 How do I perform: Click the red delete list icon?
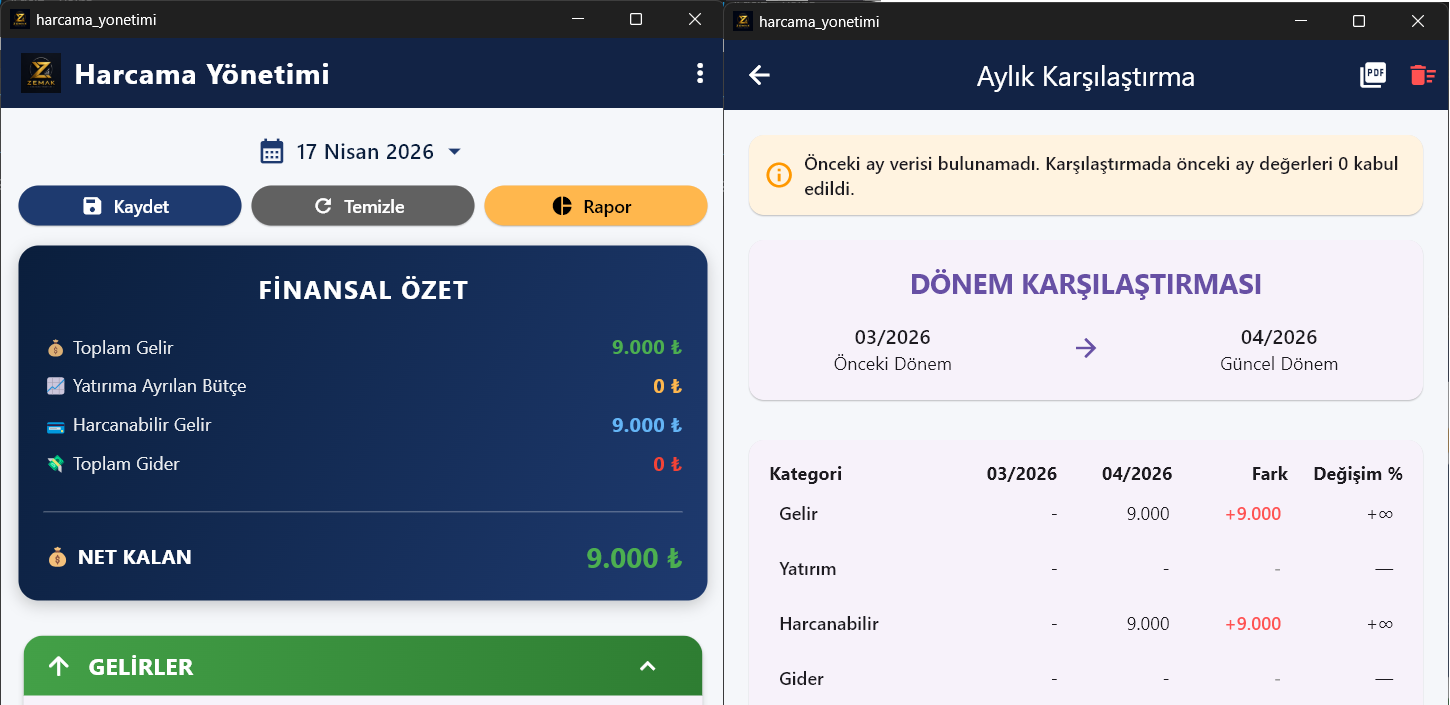pos(1422,75)
